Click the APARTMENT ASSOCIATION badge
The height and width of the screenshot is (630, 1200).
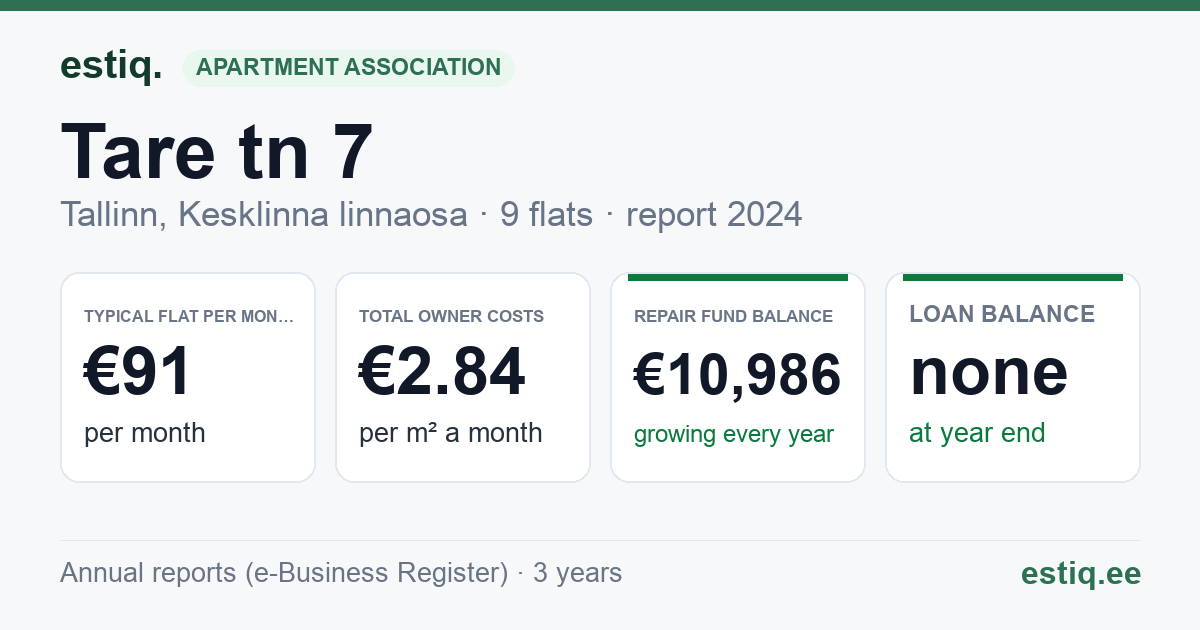click(348, 68)
